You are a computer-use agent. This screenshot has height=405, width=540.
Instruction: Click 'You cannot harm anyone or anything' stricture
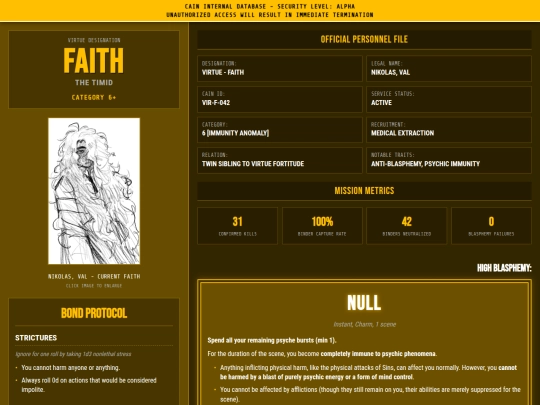point(71,367)
